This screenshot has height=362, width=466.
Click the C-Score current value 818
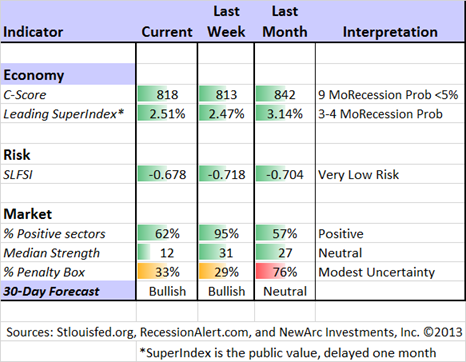[x=167, y=94]
